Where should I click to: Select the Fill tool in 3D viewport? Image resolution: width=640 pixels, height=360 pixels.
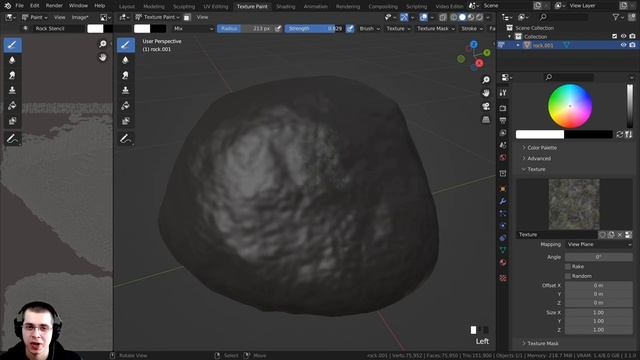tap(126, 106)
